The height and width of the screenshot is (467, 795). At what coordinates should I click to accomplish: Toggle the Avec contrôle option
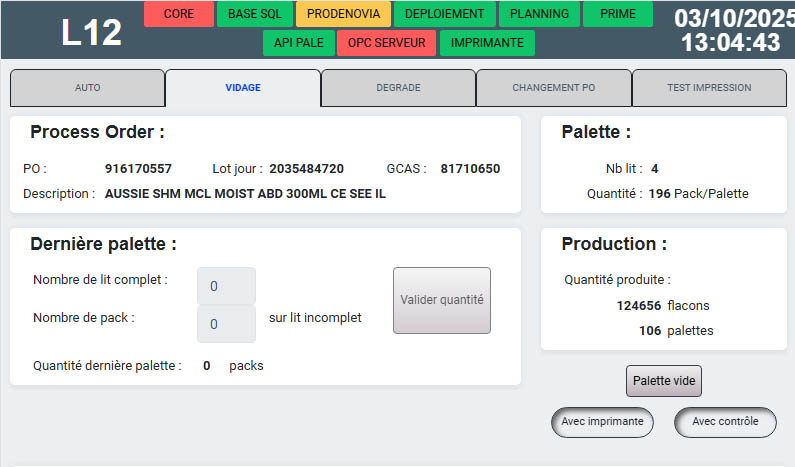pyautogui.click(x=725, y=422)
